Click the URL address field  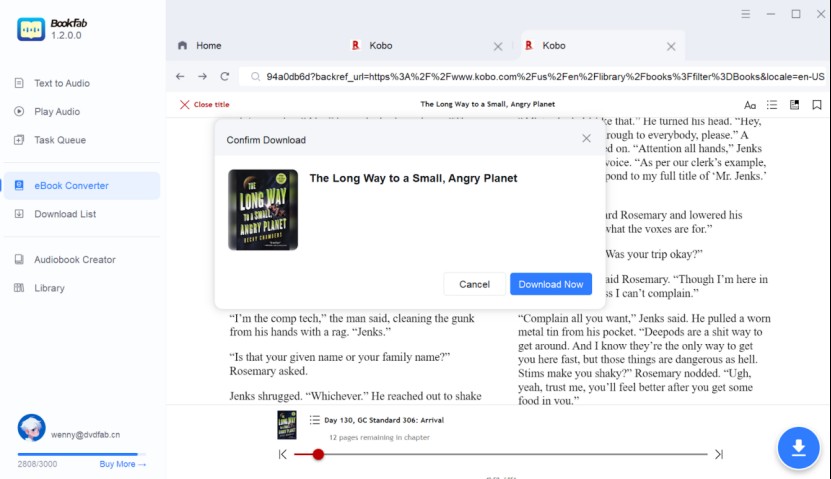533,77
